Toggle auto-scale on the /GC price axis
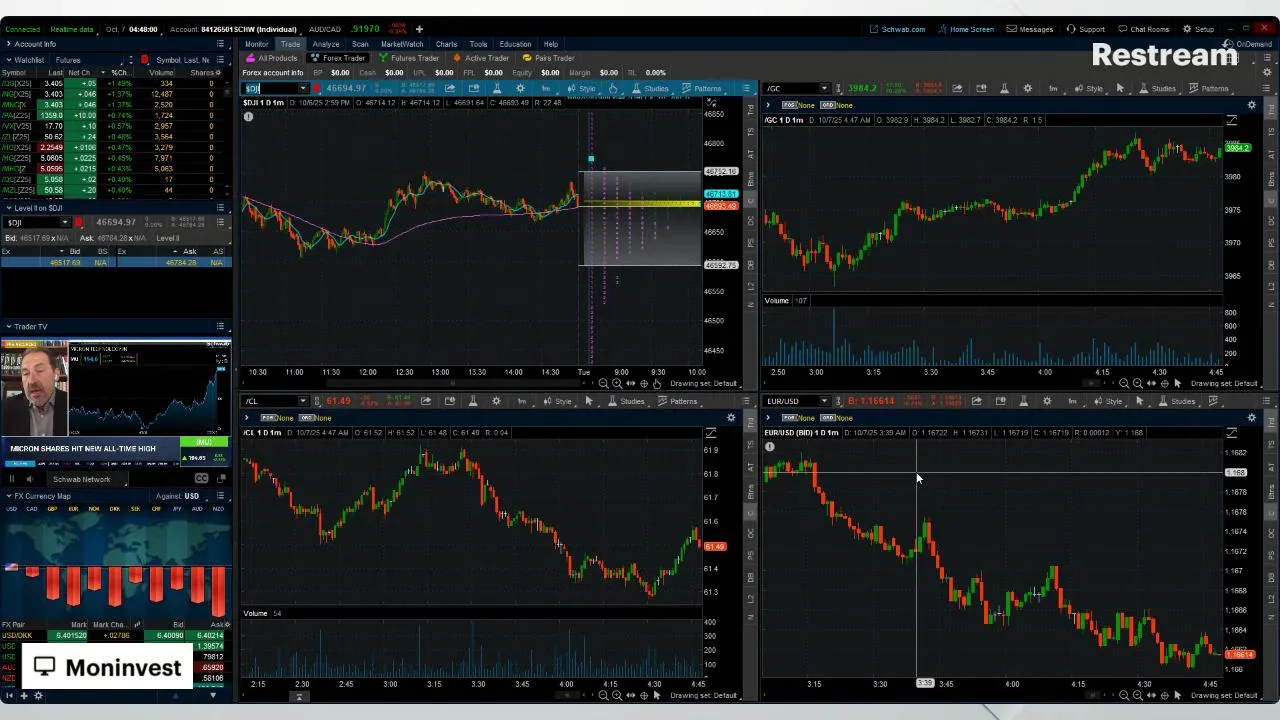Screen dimensions: 1280x720 1231,120
